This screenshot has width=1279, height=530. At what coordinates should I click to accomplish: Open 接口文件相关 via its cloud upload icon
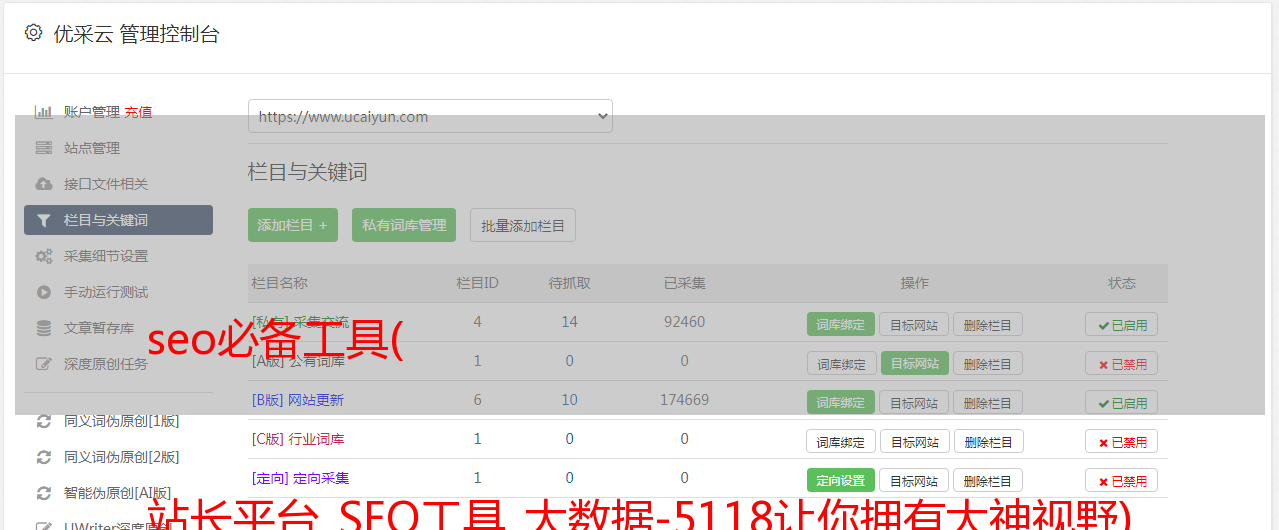(44, 184)
